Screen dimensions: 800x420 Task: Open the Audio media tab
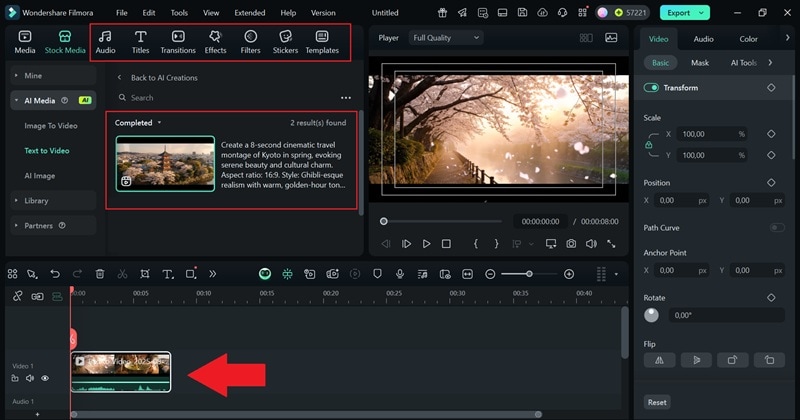105,42
